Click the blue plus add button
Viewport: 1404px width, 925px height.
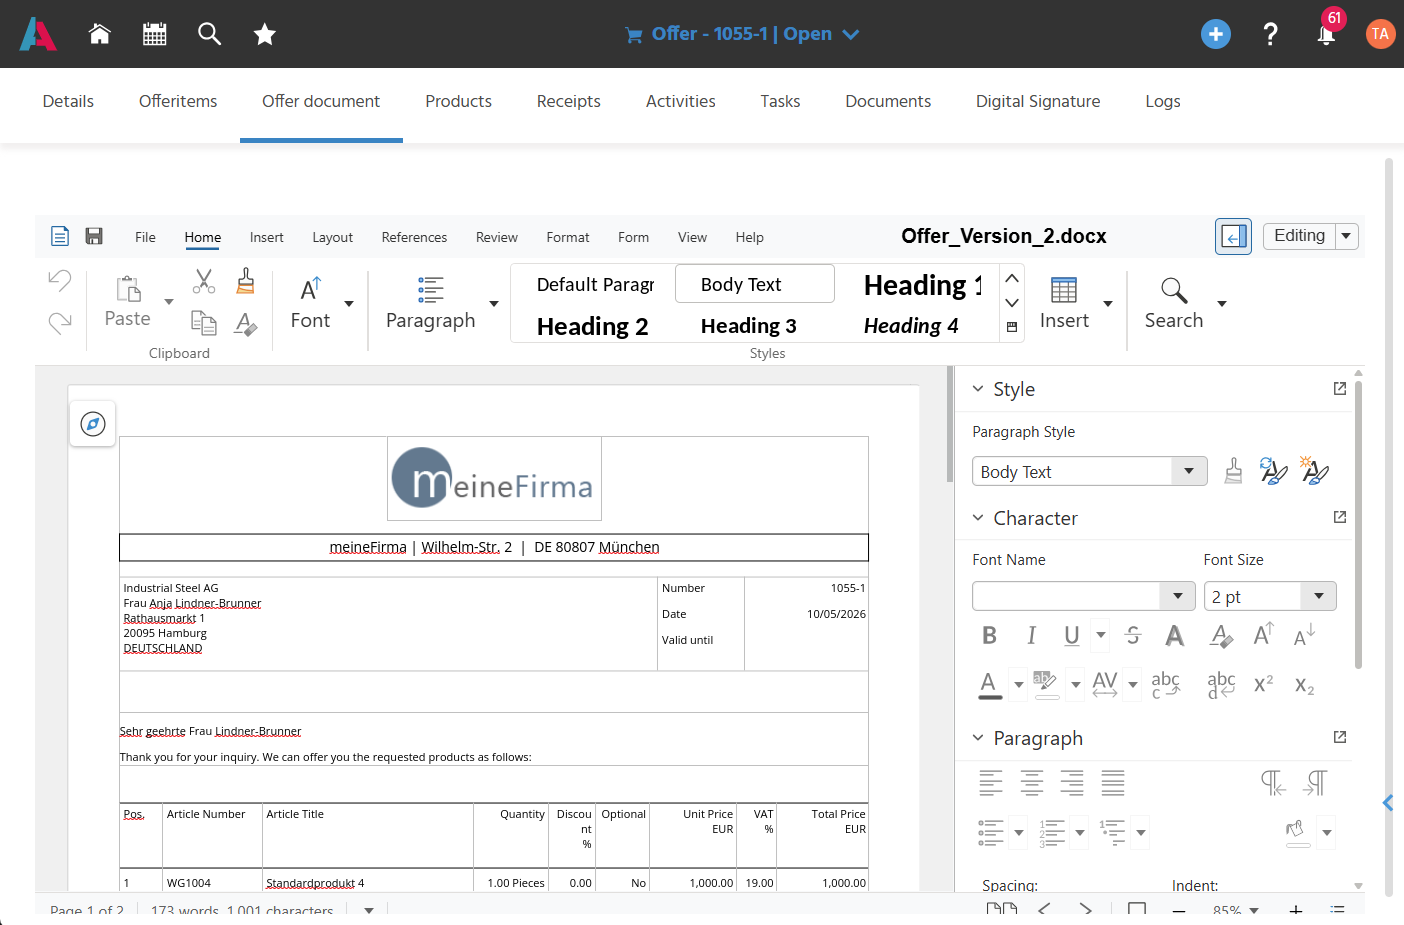[1215, 34]
